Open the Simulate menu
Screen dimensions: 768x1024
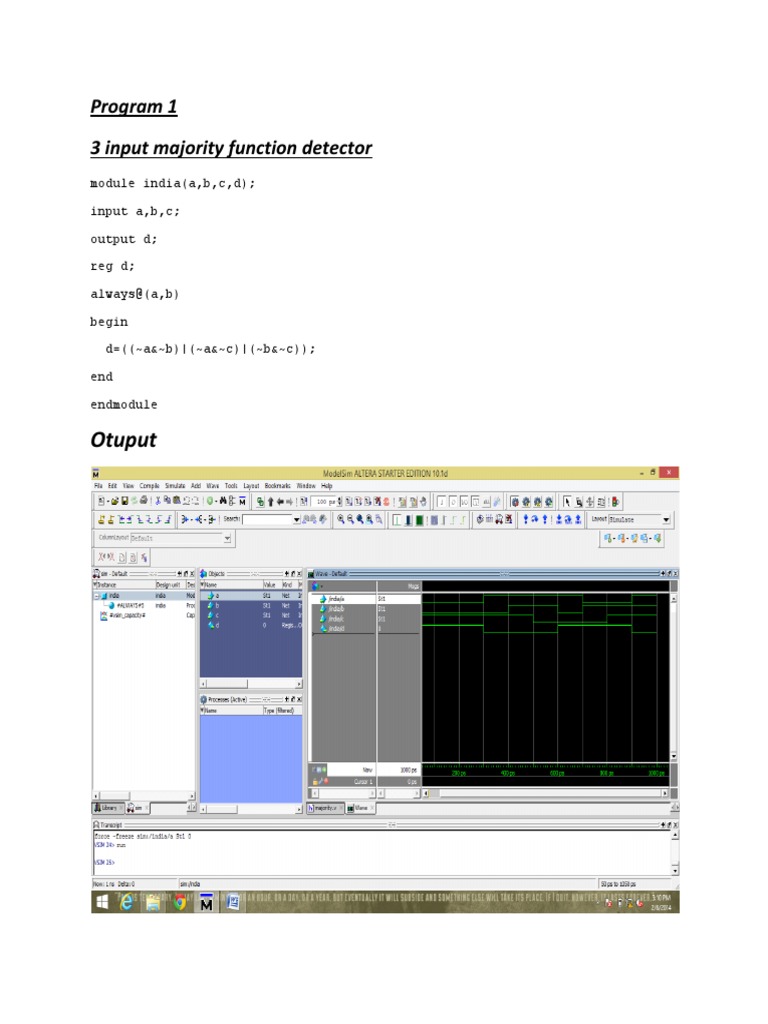[174, 486]
